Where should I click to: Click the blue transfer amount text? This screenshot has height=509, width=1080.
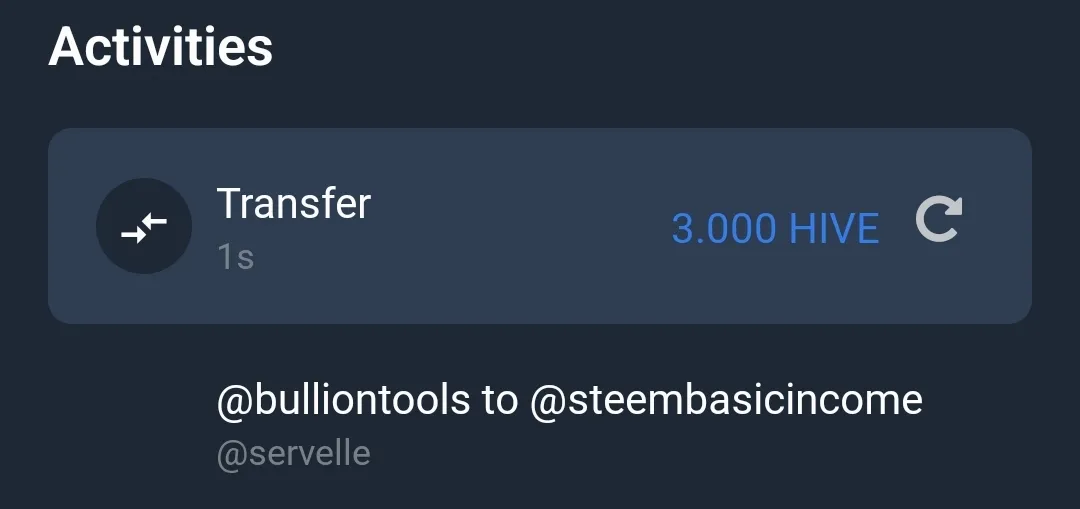(x=776, y=229)
